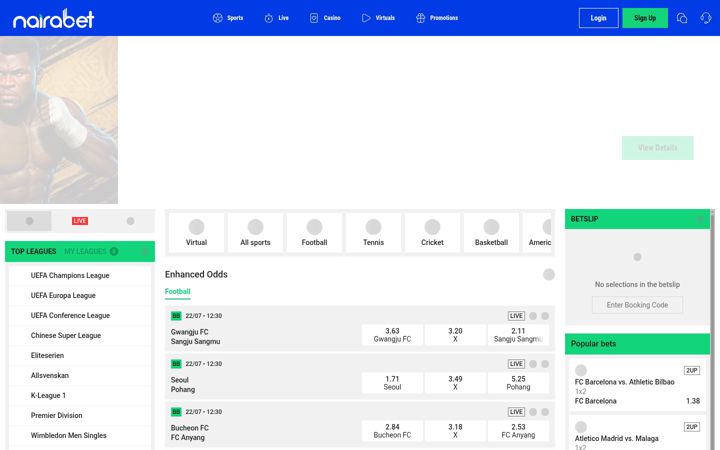Select the Football sport tile
This screenshot has width=720, height=450.
coord(315,232)
